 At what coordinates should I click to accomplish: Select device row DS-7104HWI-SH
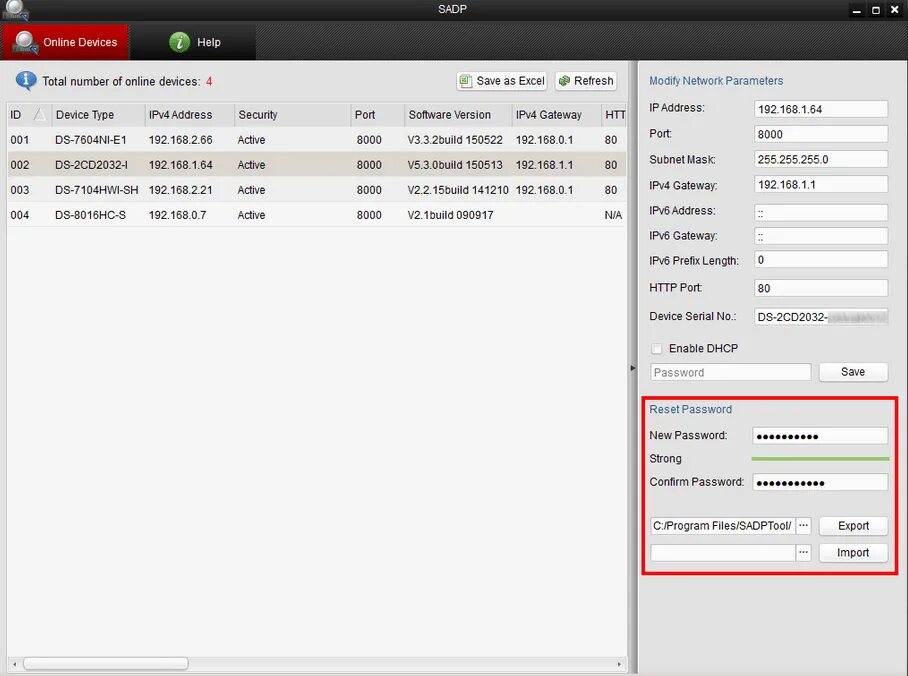click(316, 189)
